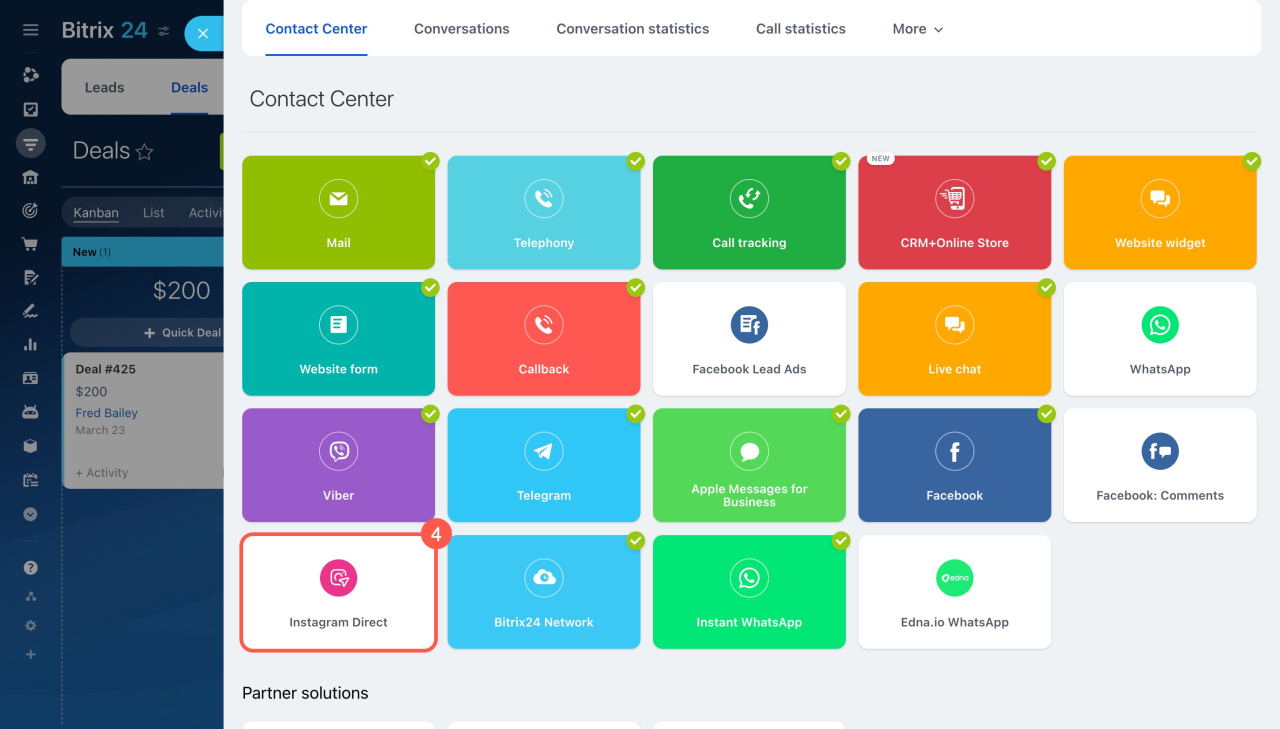The width and height of the screenshot is (1280, 729).
Task: Open the Instant WhatsApp tile
Action: coord(749,592)
